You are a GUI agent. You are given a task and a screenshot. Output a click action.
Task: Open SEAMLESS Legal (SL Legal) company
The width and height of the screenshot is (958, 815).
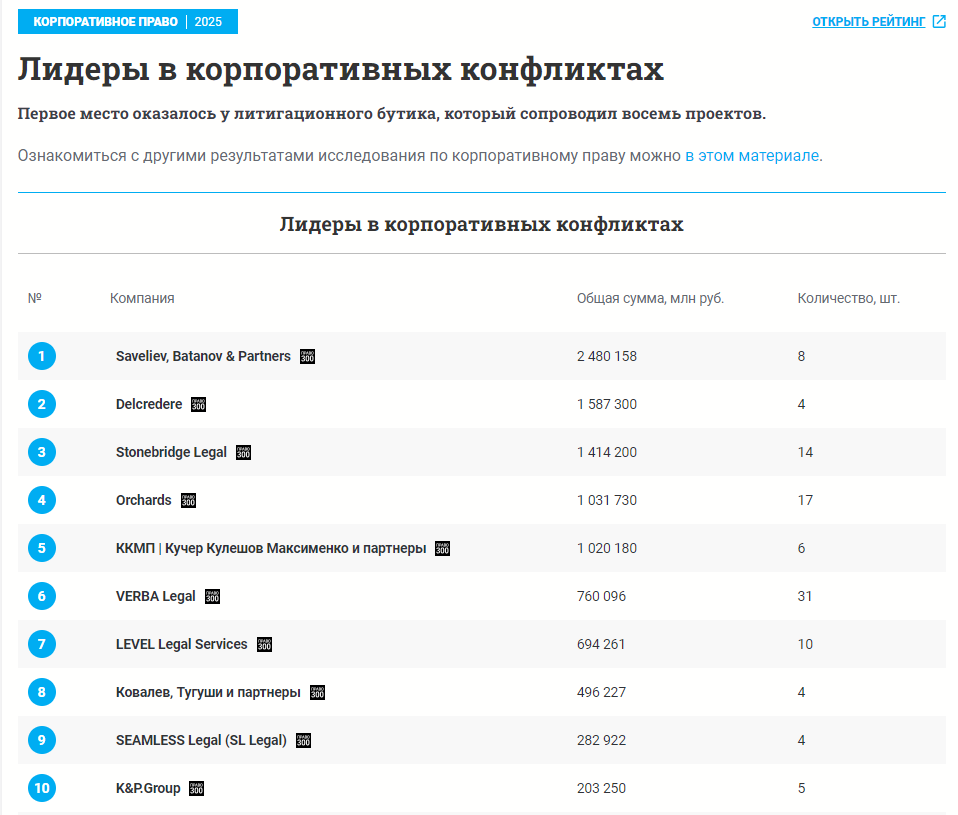click(201, 740)
